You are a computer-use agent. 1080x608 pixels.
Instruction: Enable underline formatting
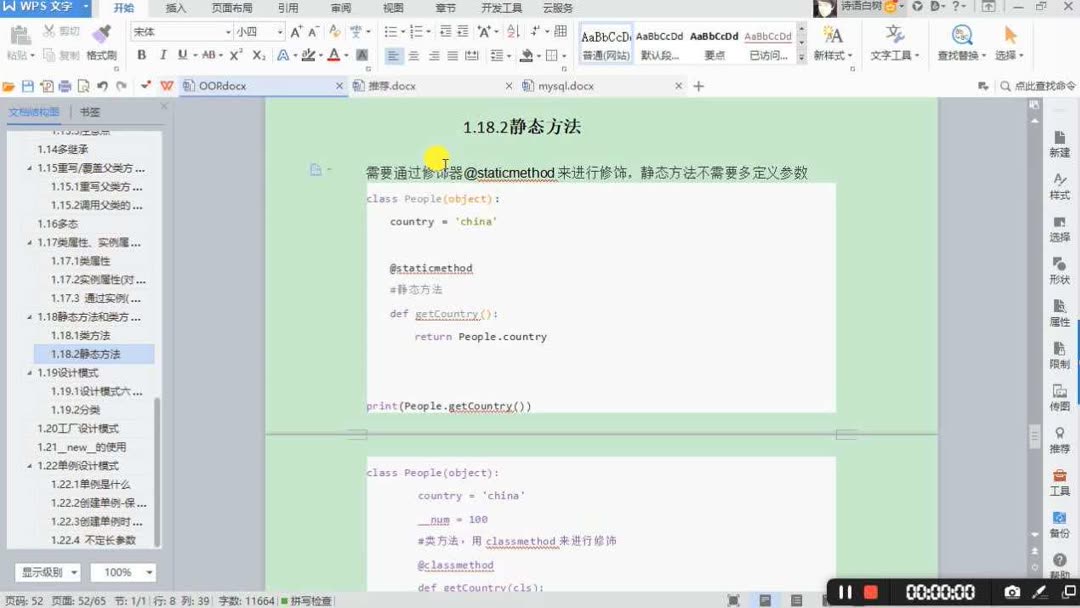click(183, 54)
